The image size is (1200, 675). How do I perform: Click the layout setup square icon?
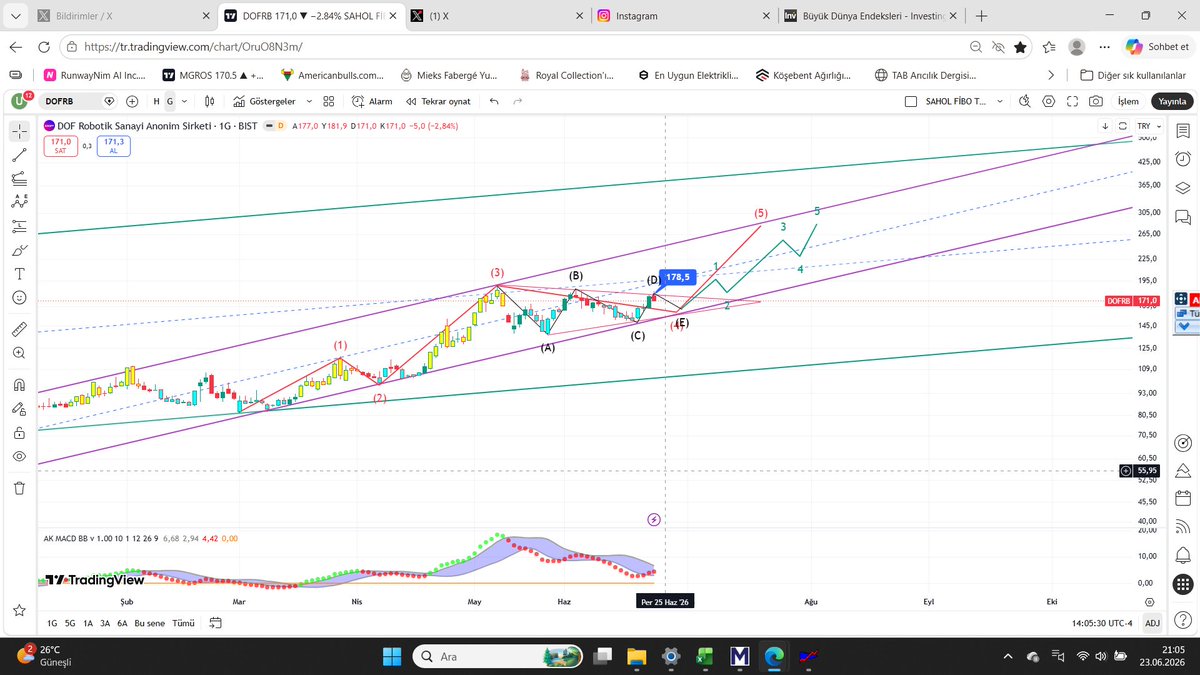[910, 101]
